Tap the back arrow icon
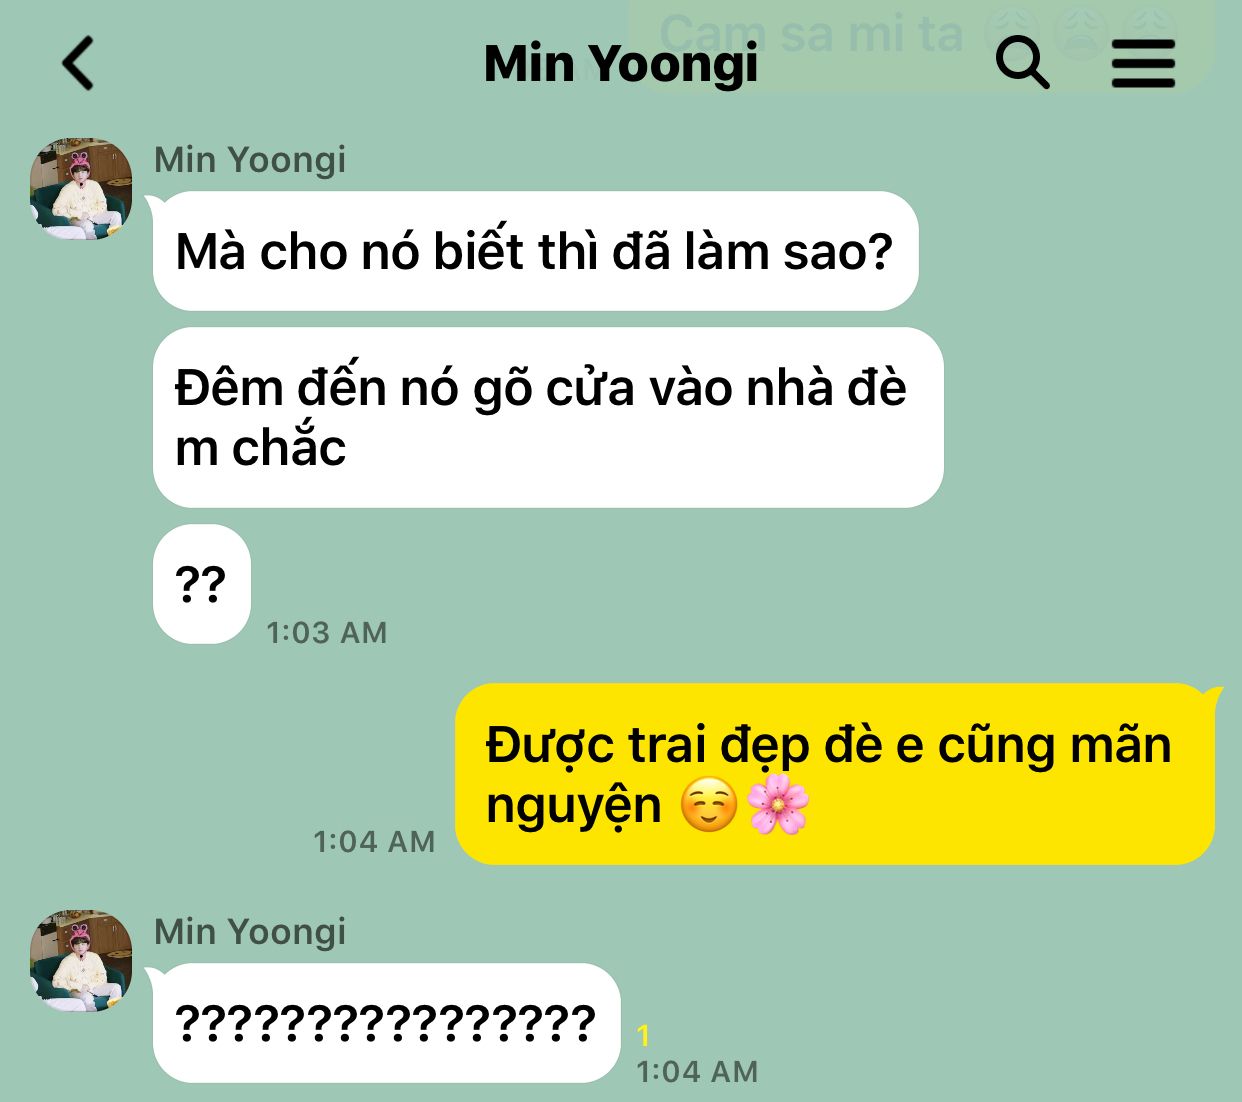Image resolution: width=1242 pixels, height=1102 pixels. click(x=78, y=63)
